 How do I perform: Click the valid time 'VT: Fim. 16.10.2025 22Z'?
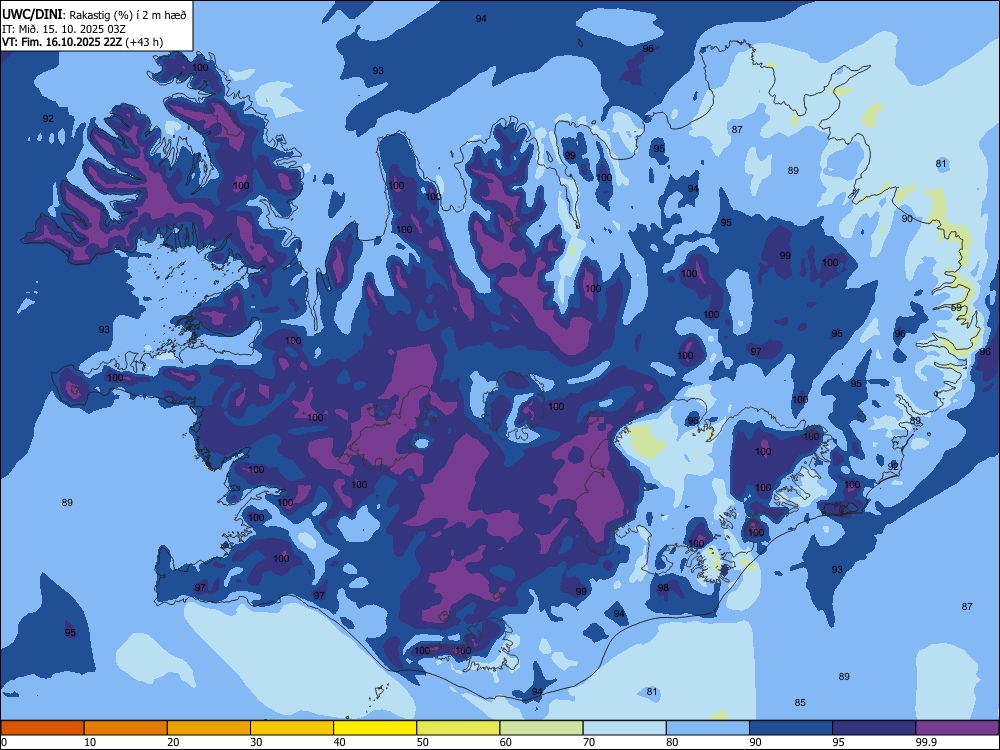[62, 42]
